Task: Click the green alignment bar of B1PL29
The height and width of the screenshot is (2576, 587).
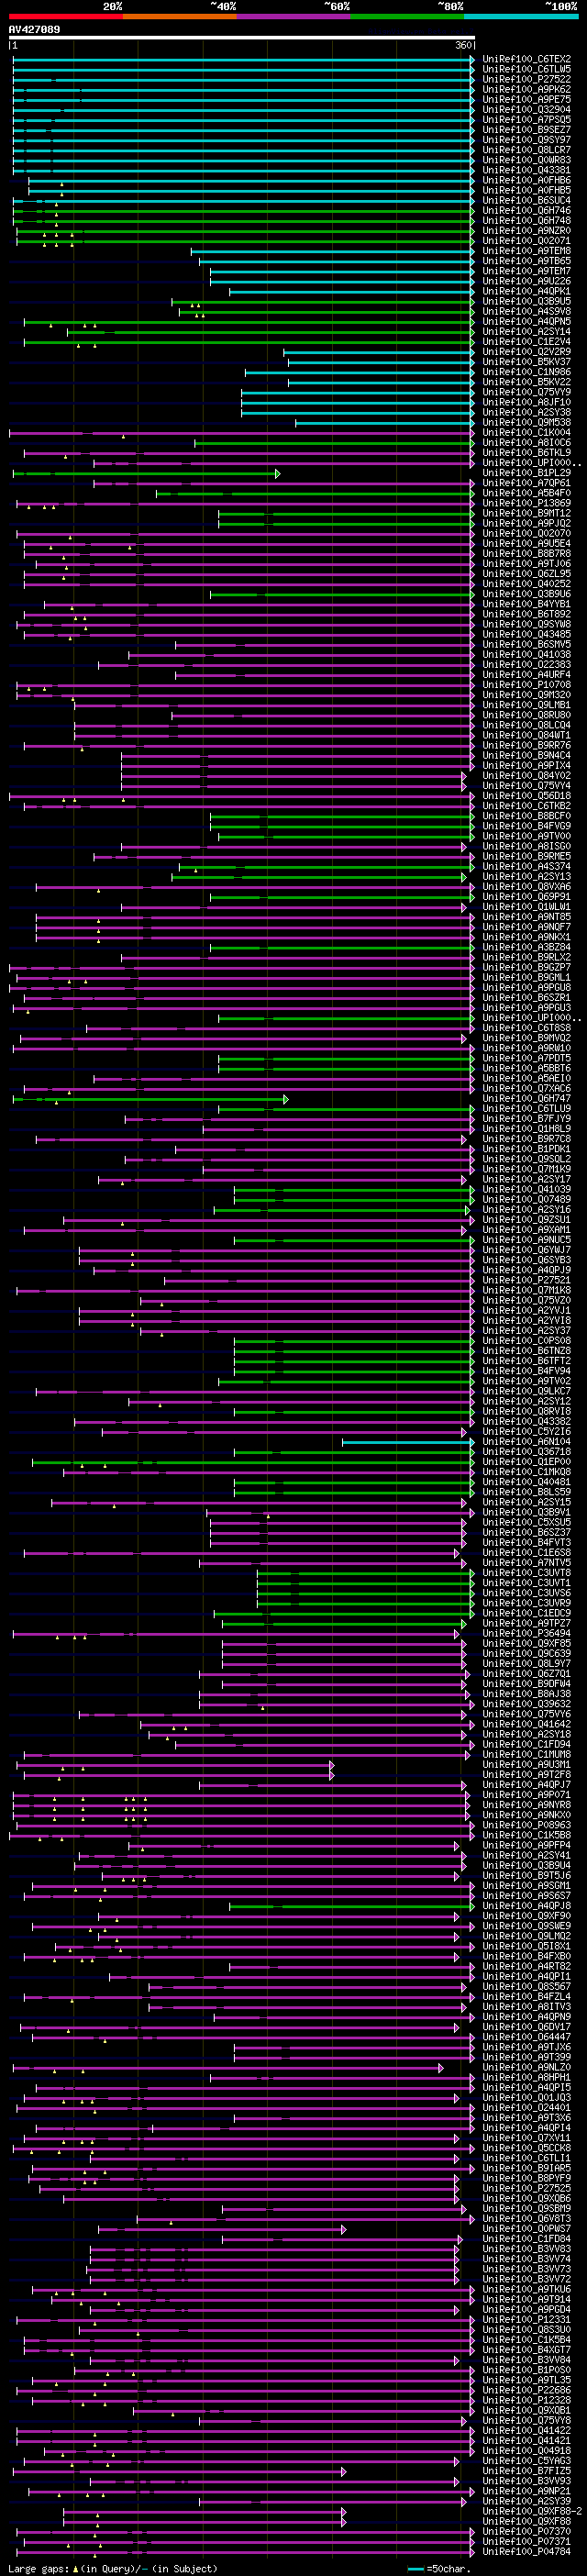Action: pyautogui.click(x=147, y=473)
